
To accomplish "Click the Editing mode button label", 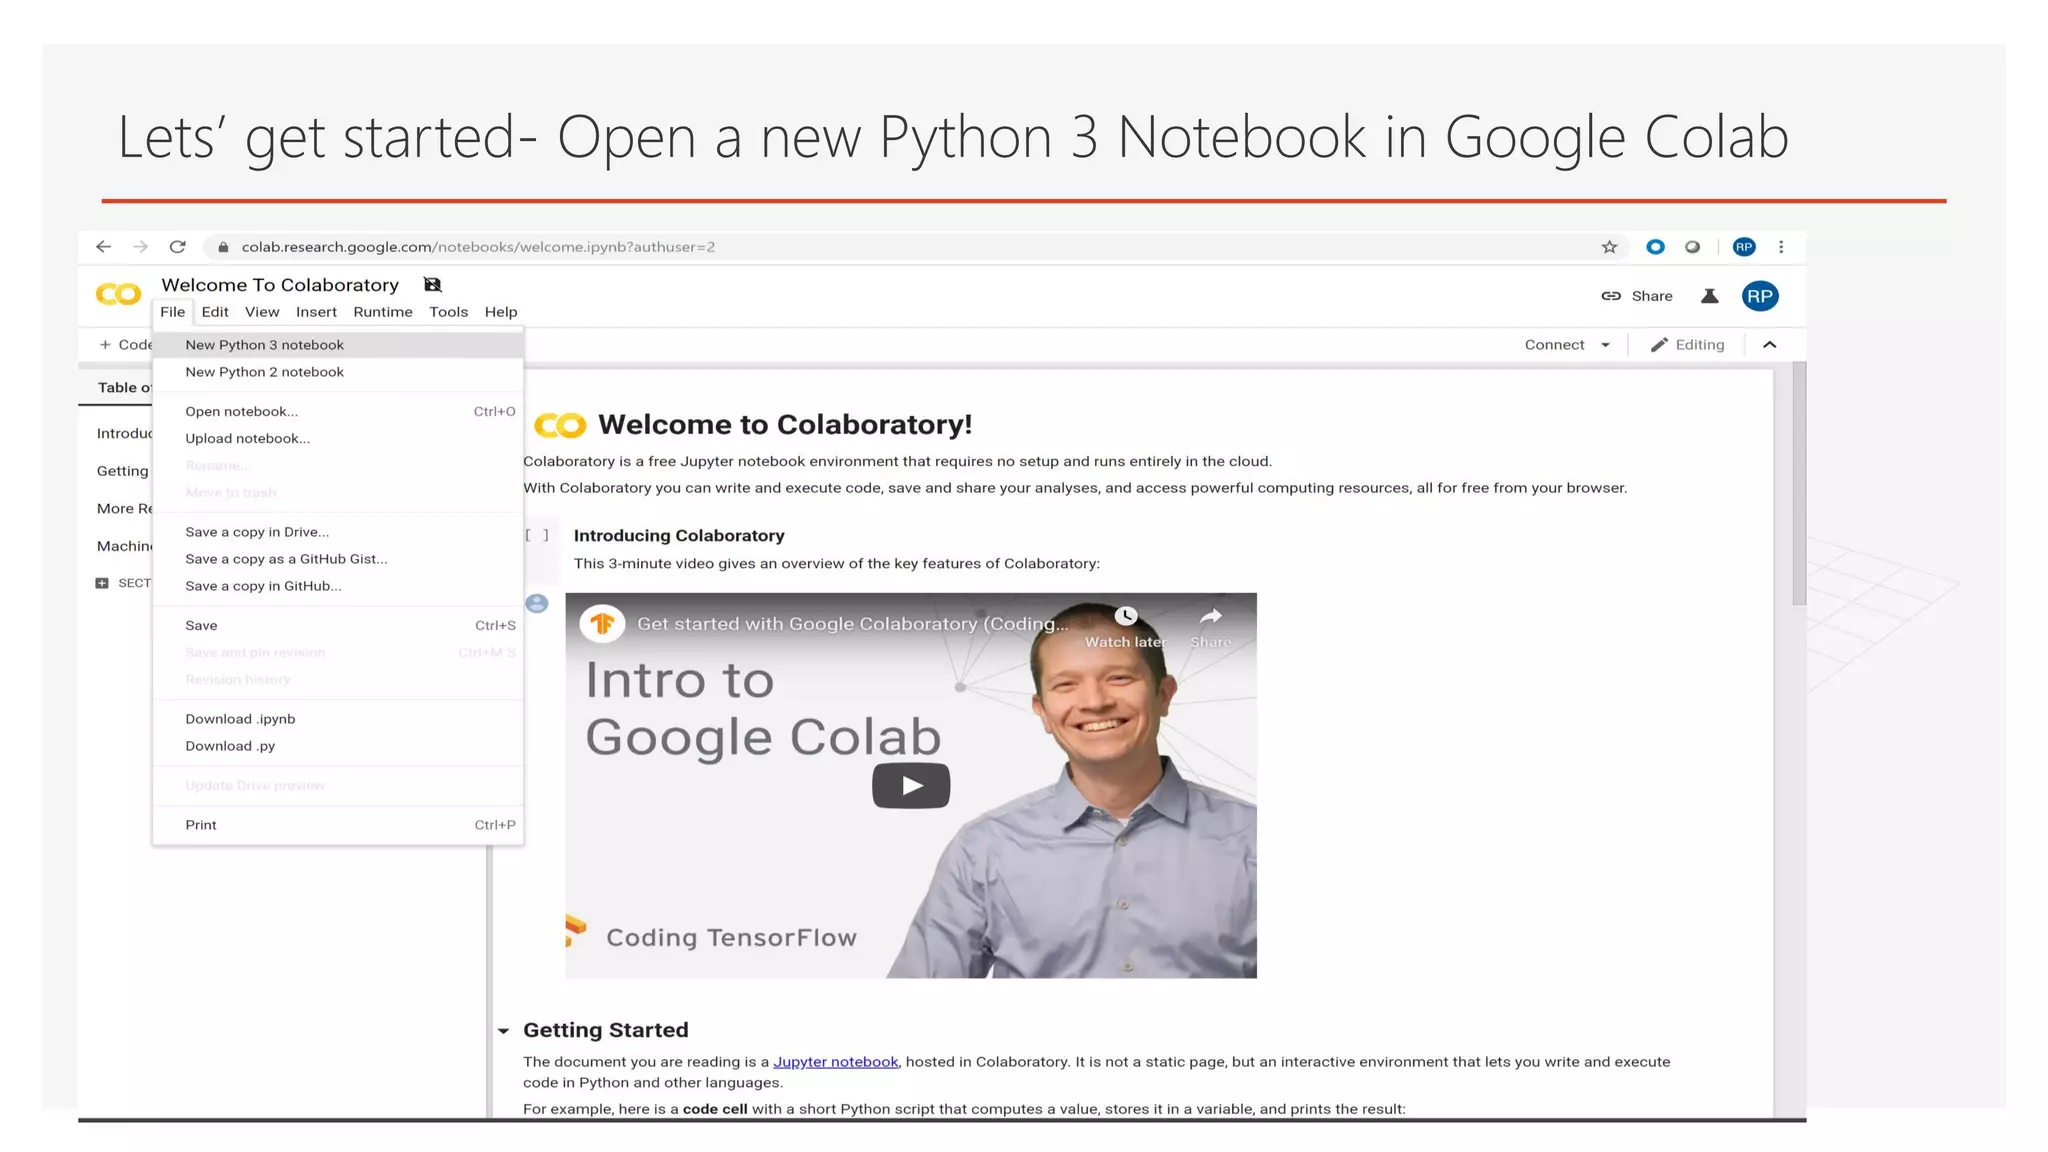I will tap(1700, 345).
